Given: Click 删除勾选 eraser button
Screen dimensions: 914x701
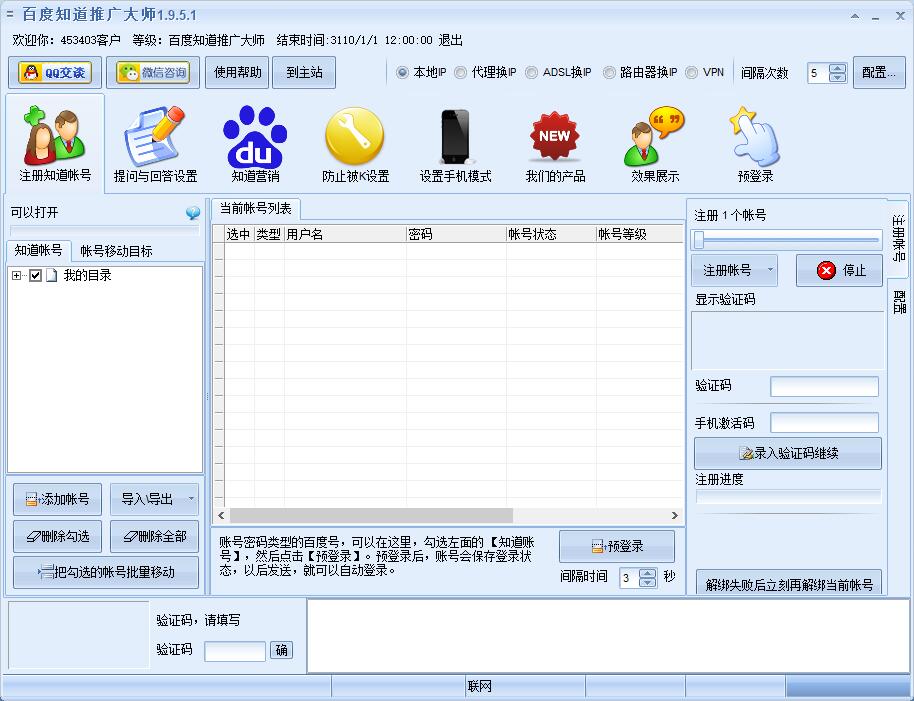Looking at the screenshot, I should 57,536.
